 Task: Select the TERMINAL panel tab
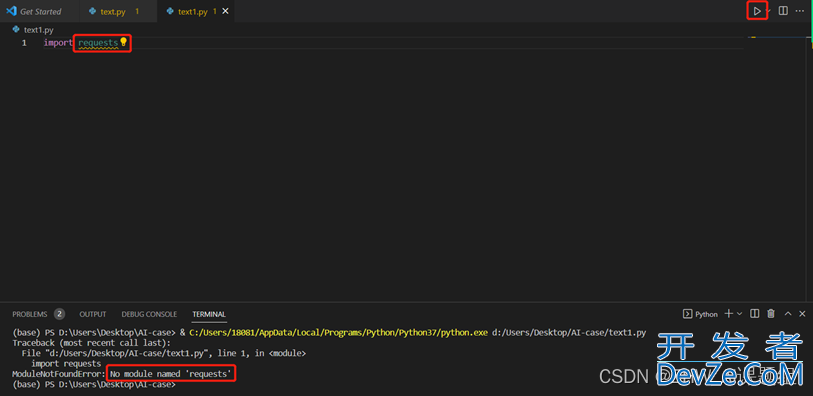[x=209, y=314]
